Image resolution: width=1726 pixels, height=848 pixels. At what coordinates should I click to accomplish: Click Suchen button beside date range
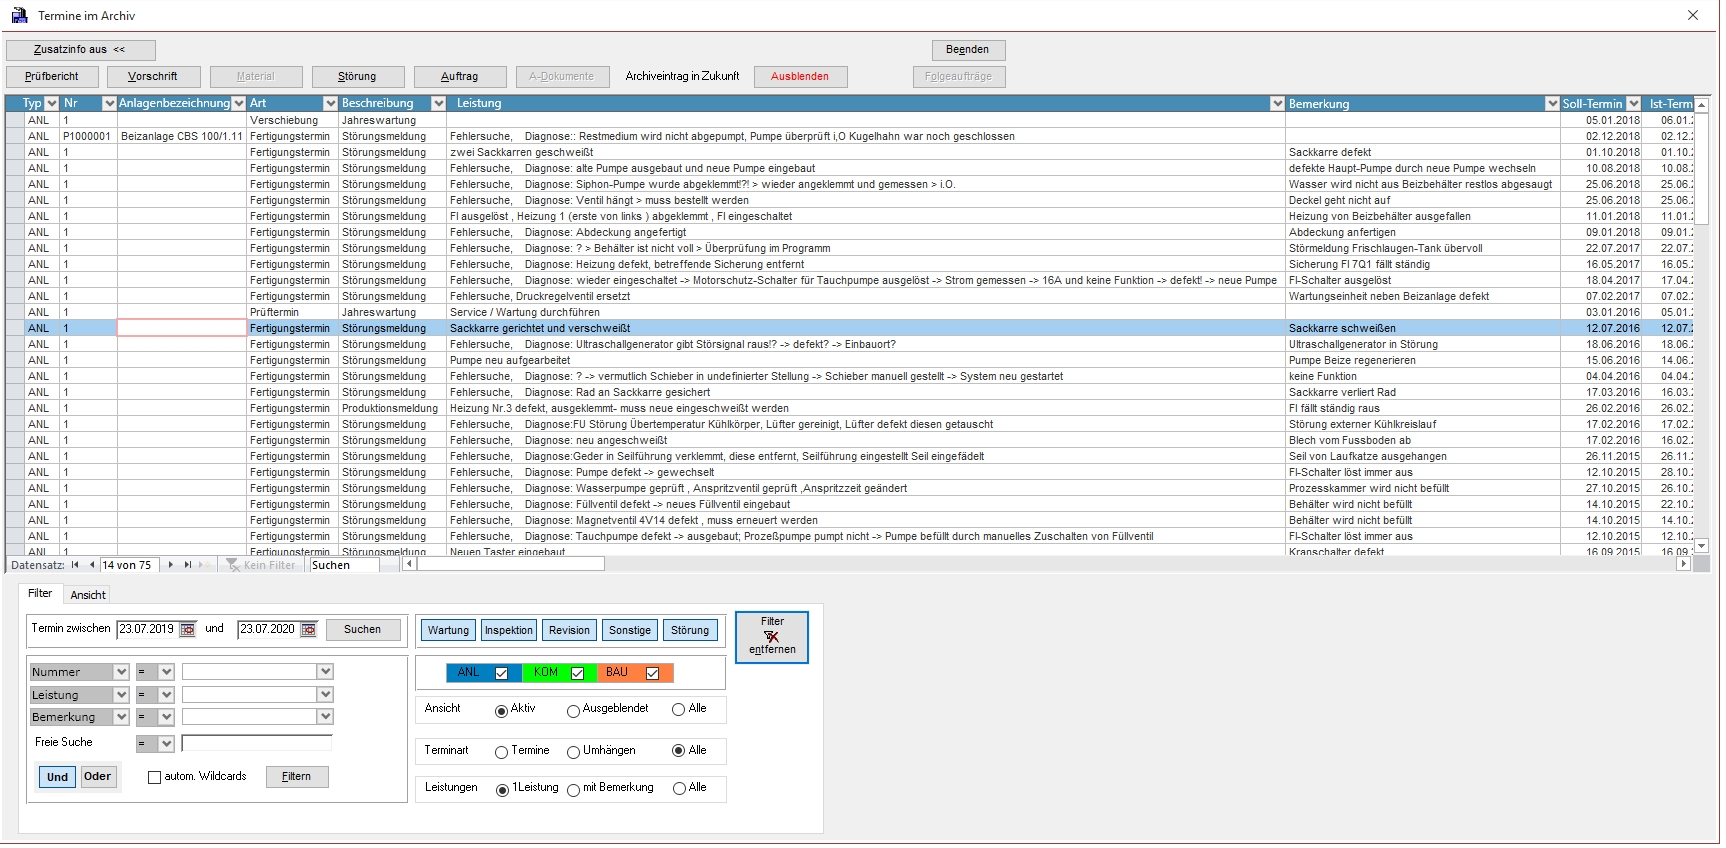point(363,630)
